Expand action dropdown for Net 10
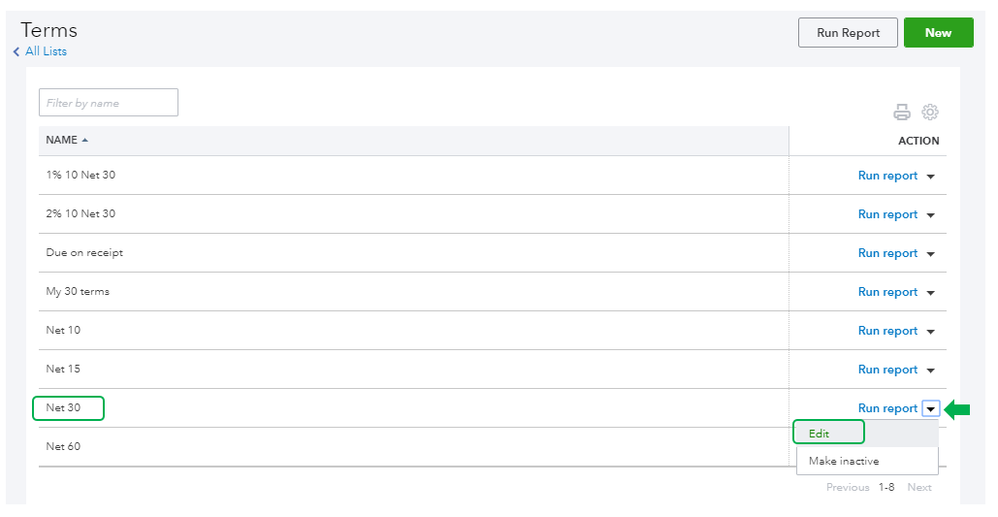 coord(931,332)
